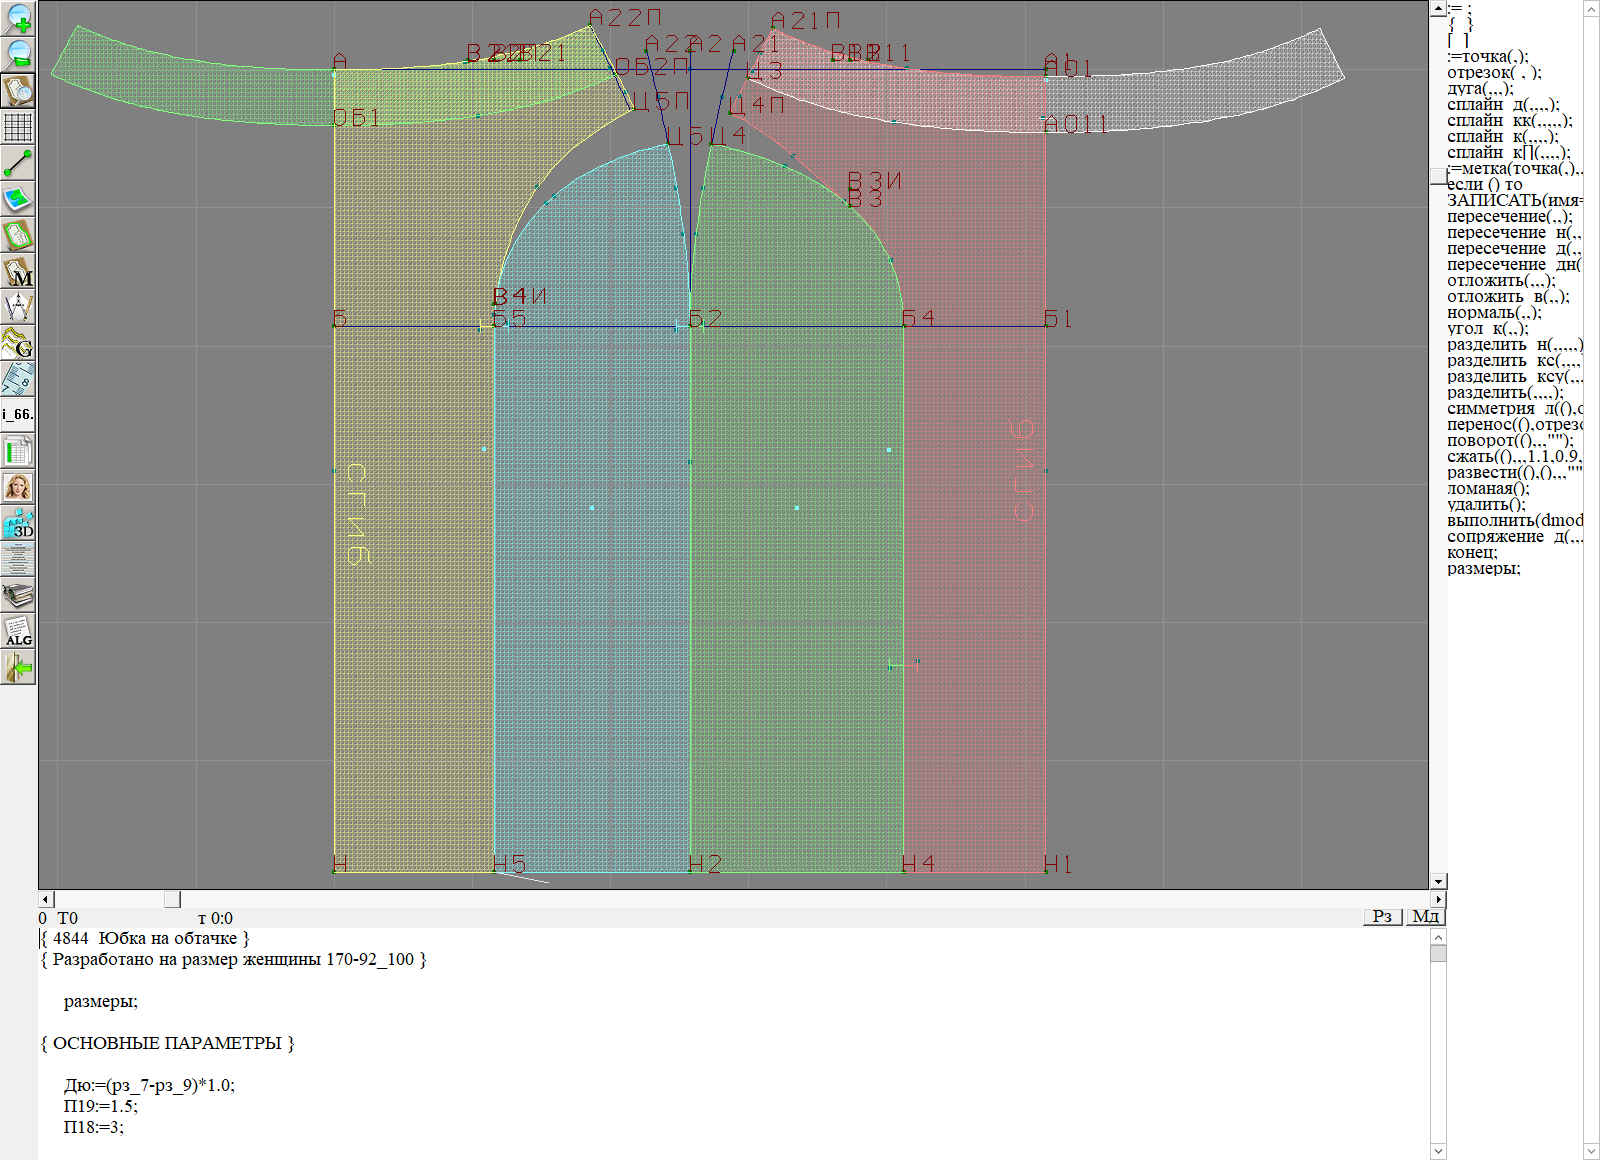1600x1160 pixels.
Task: Insert the 'пересечение(.,.);' operator from list
Action: pos(1509,217)
